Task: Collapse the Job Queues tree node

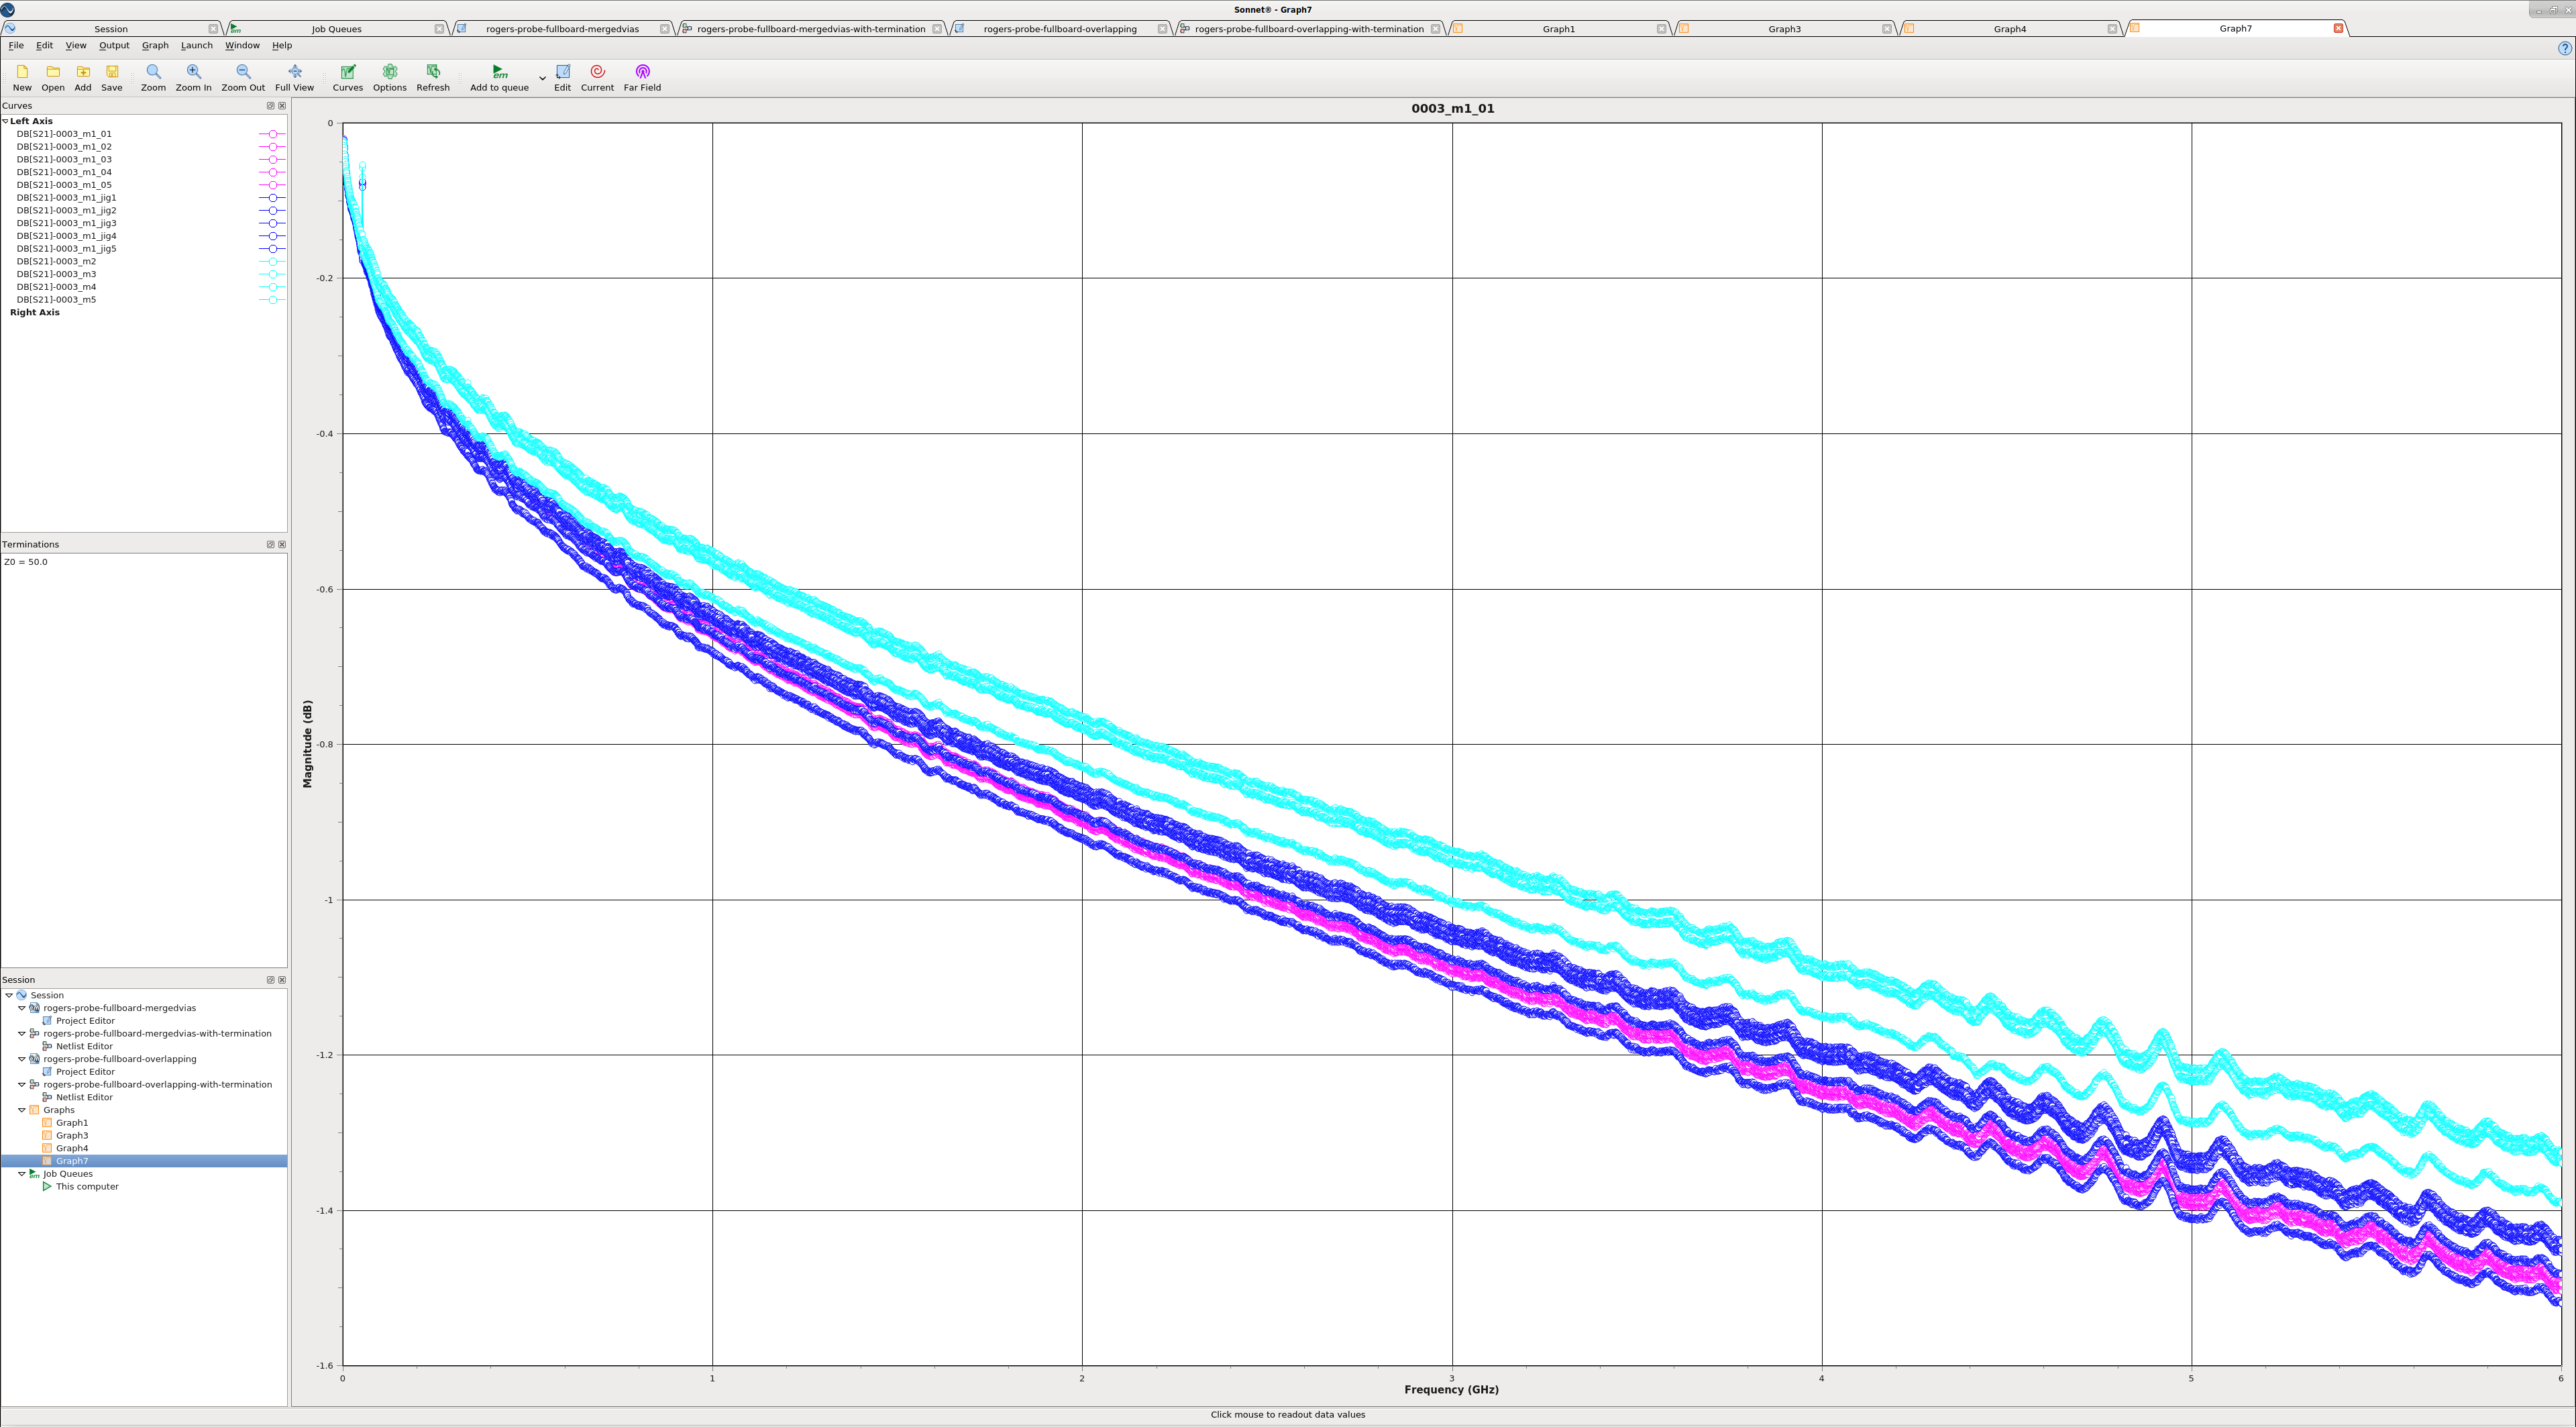Action: [x=22, y=1174]
